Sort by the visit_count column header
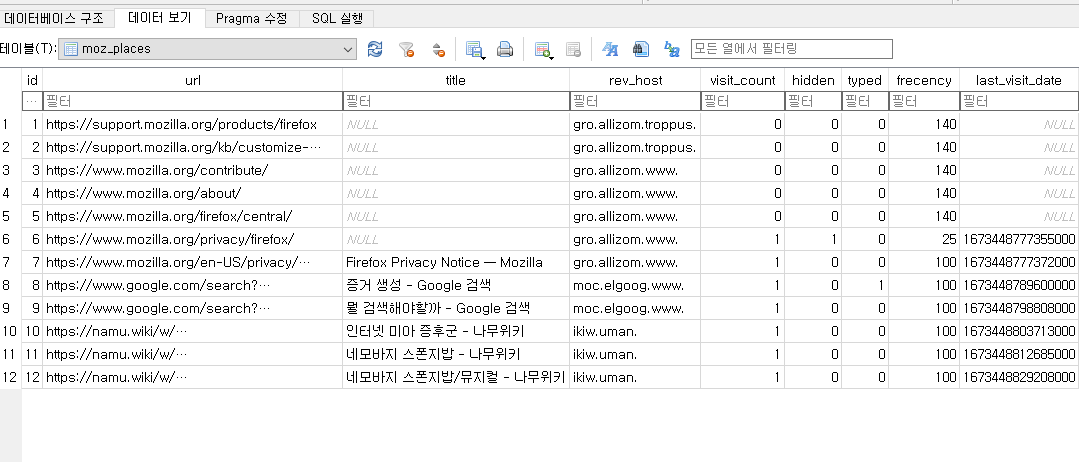Viewport: 1079px width, 462px height. (x=743, y=80)
